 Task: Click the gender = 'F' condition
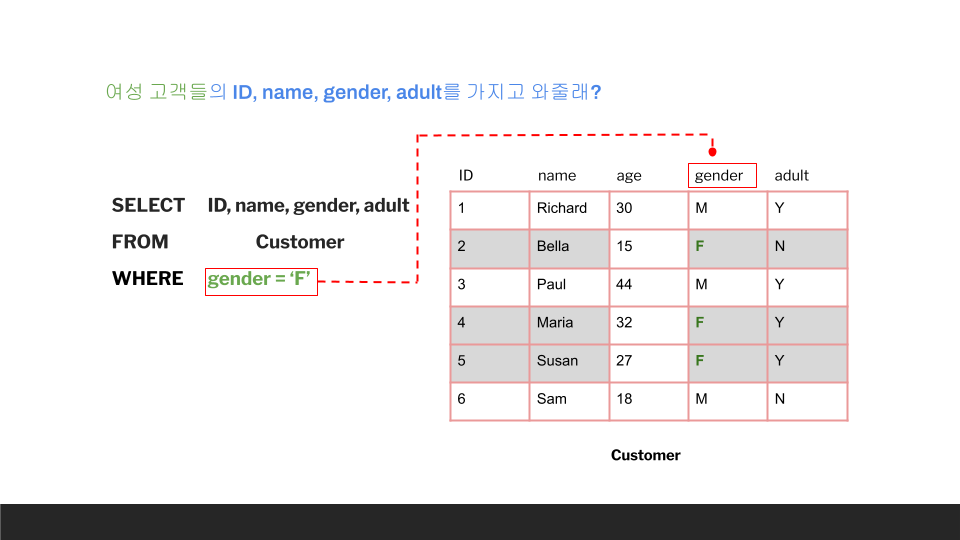261,282
